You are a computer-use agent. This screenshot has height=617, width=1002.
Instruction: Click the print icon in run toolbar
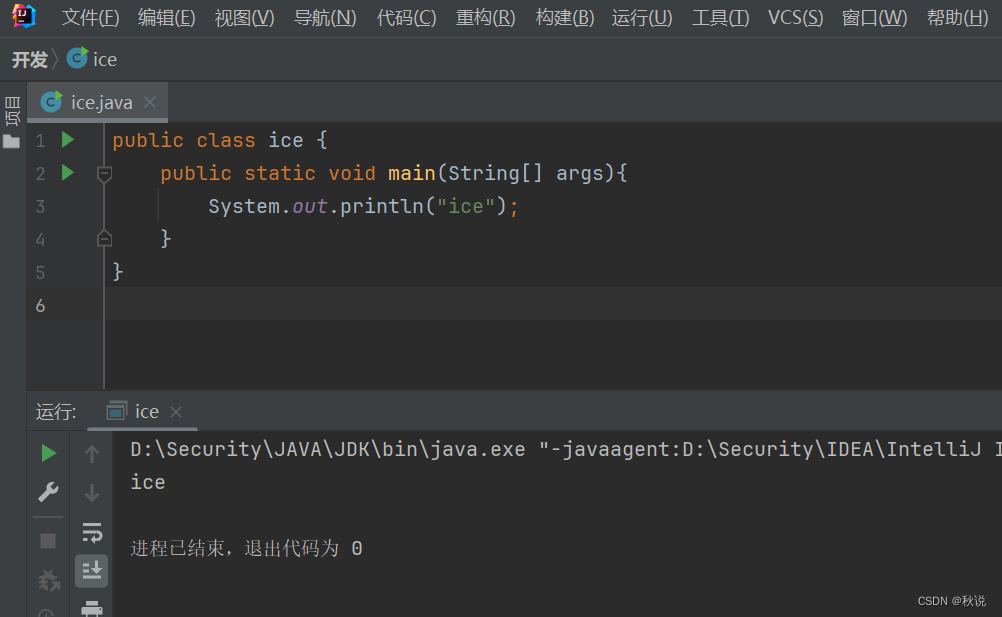click(x=92, y=608)
